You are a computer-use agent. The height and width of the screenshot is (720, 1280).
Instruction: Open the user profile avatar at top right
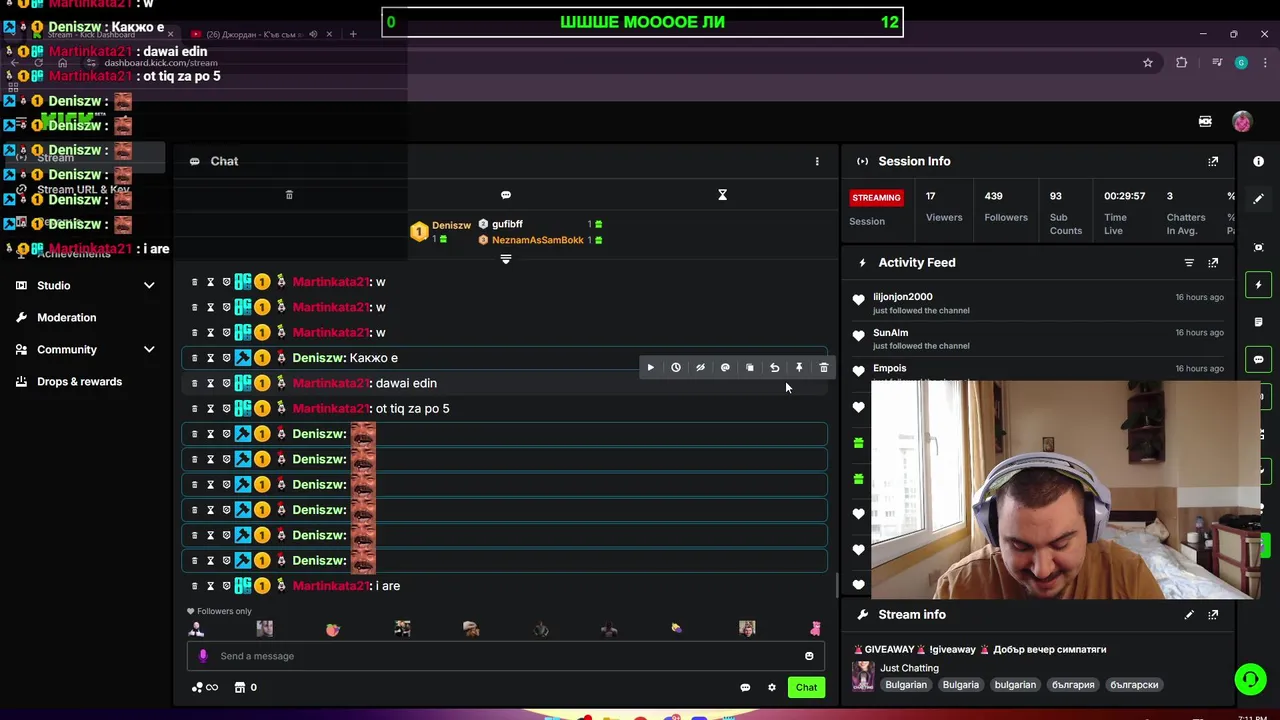[1242, 121]
